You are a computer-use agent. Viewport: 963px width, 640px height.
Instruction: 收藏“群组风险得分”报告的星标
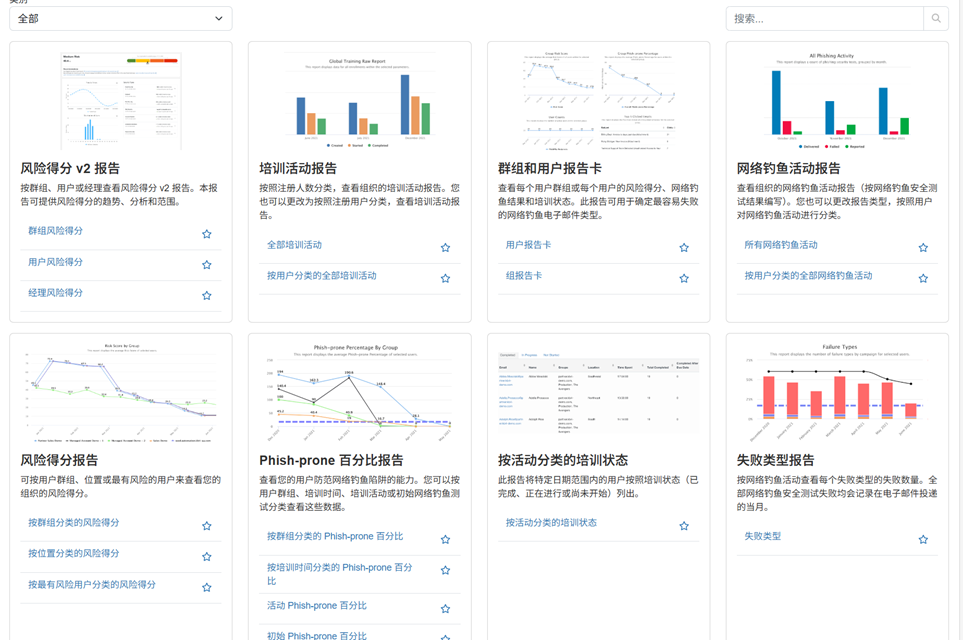coord(207,234)
